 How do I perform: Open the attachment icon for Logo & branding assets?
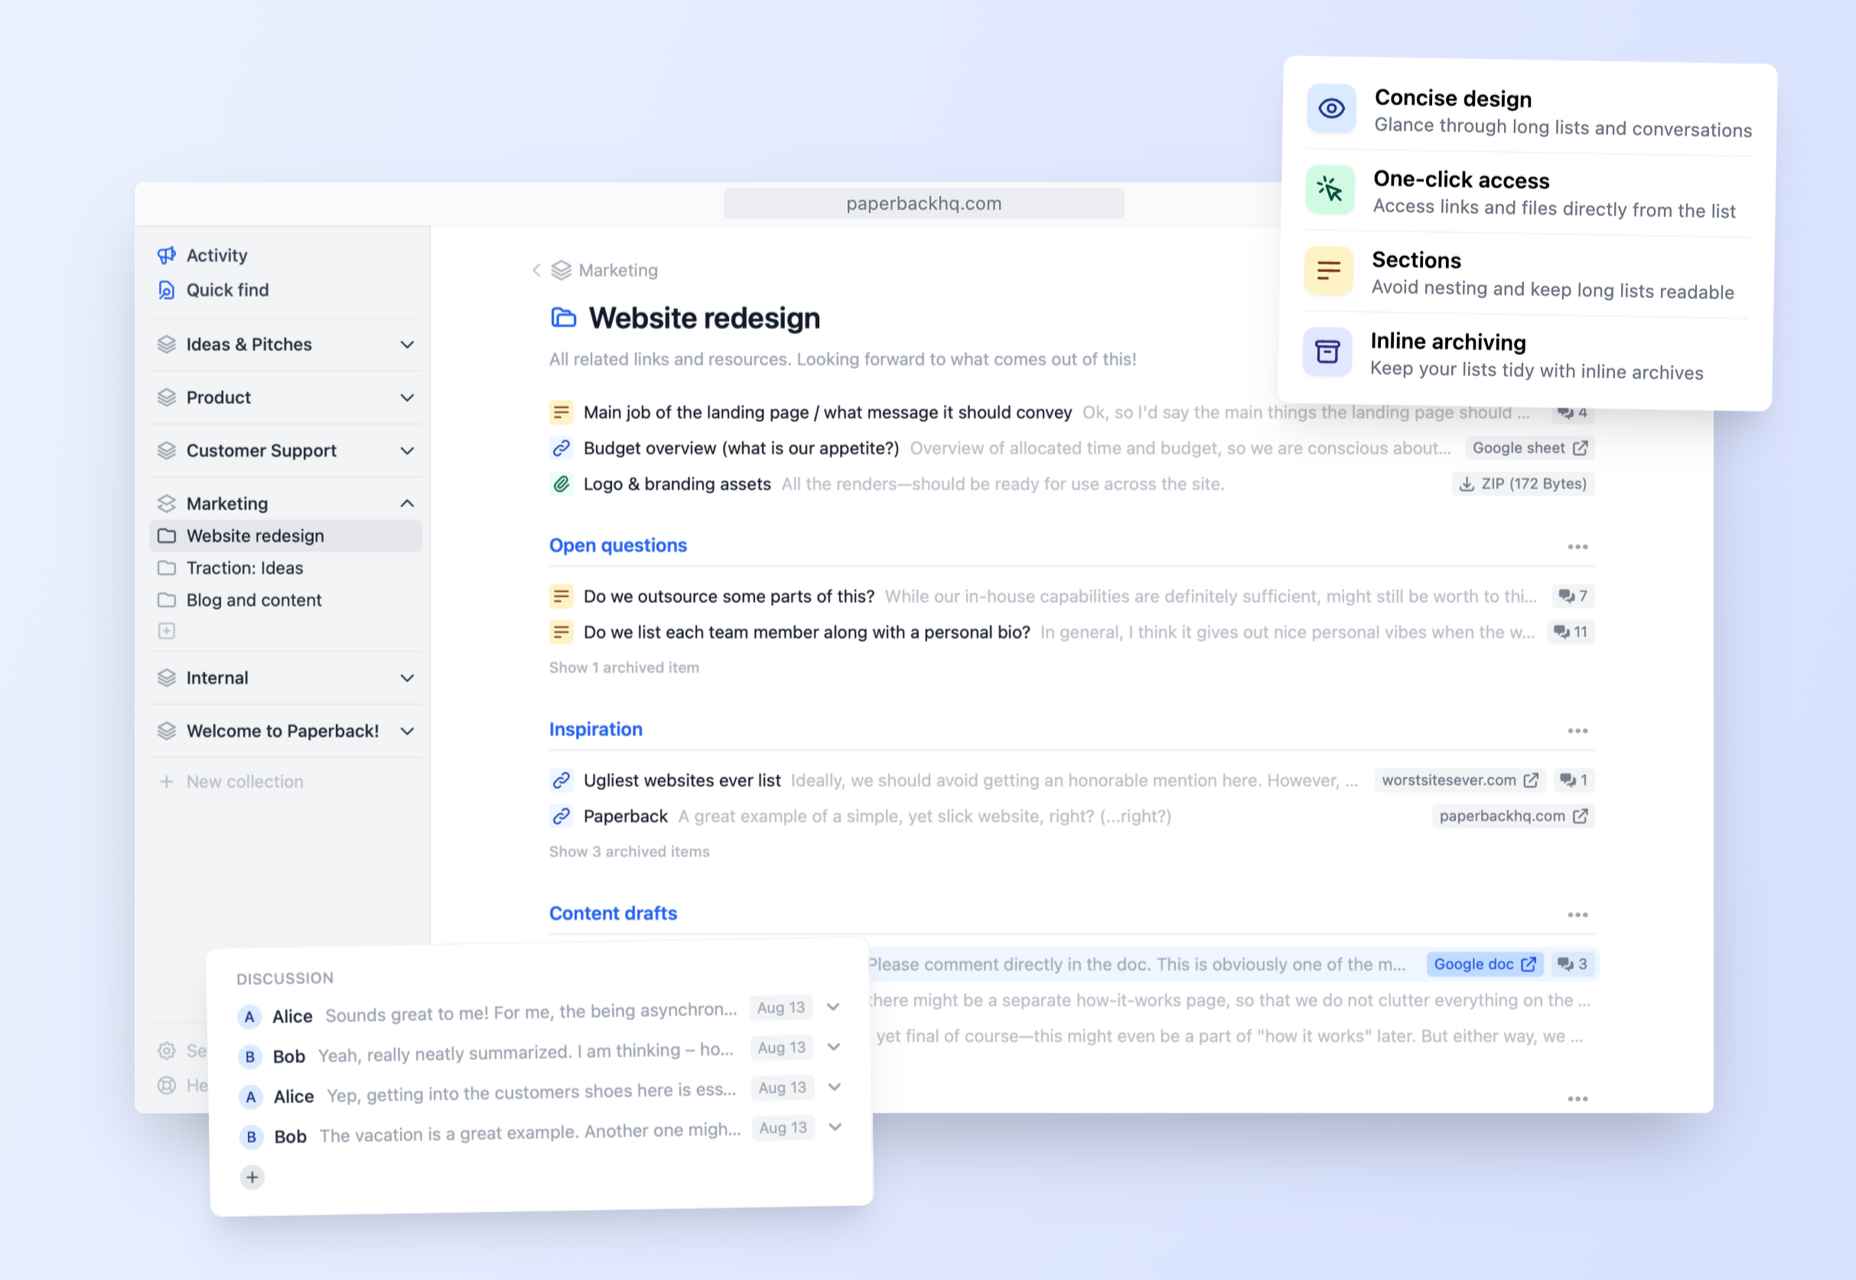(x=561, y=484)
